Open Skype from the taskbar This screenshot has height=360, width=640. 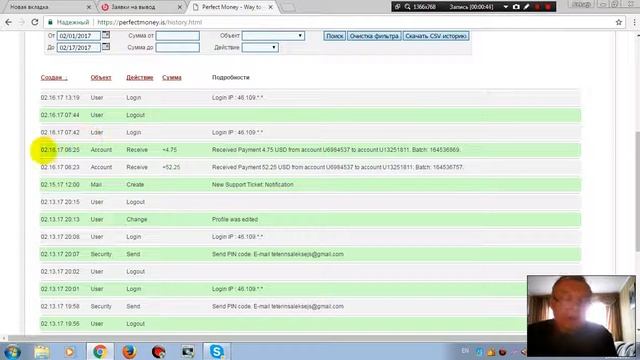point(217,351)
